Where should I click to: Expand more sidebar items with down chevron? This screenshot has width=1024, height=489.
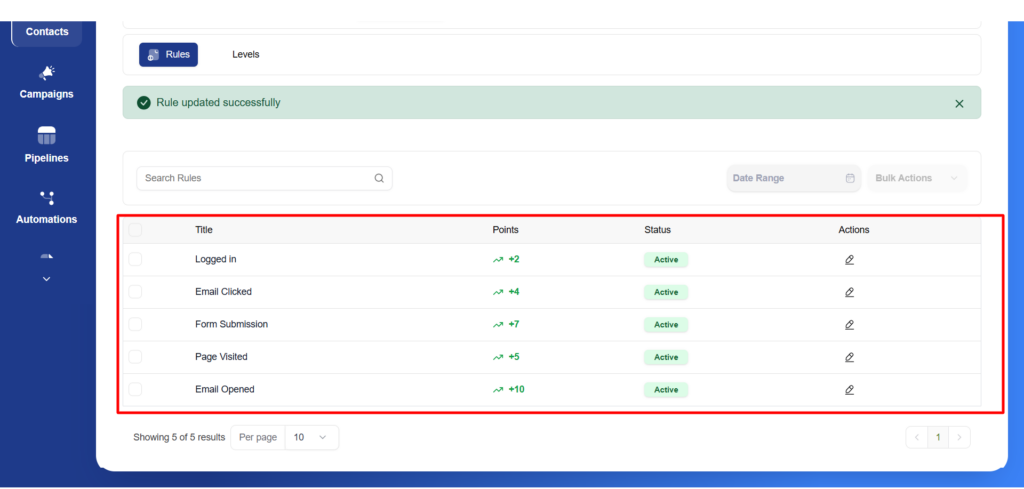46,279
